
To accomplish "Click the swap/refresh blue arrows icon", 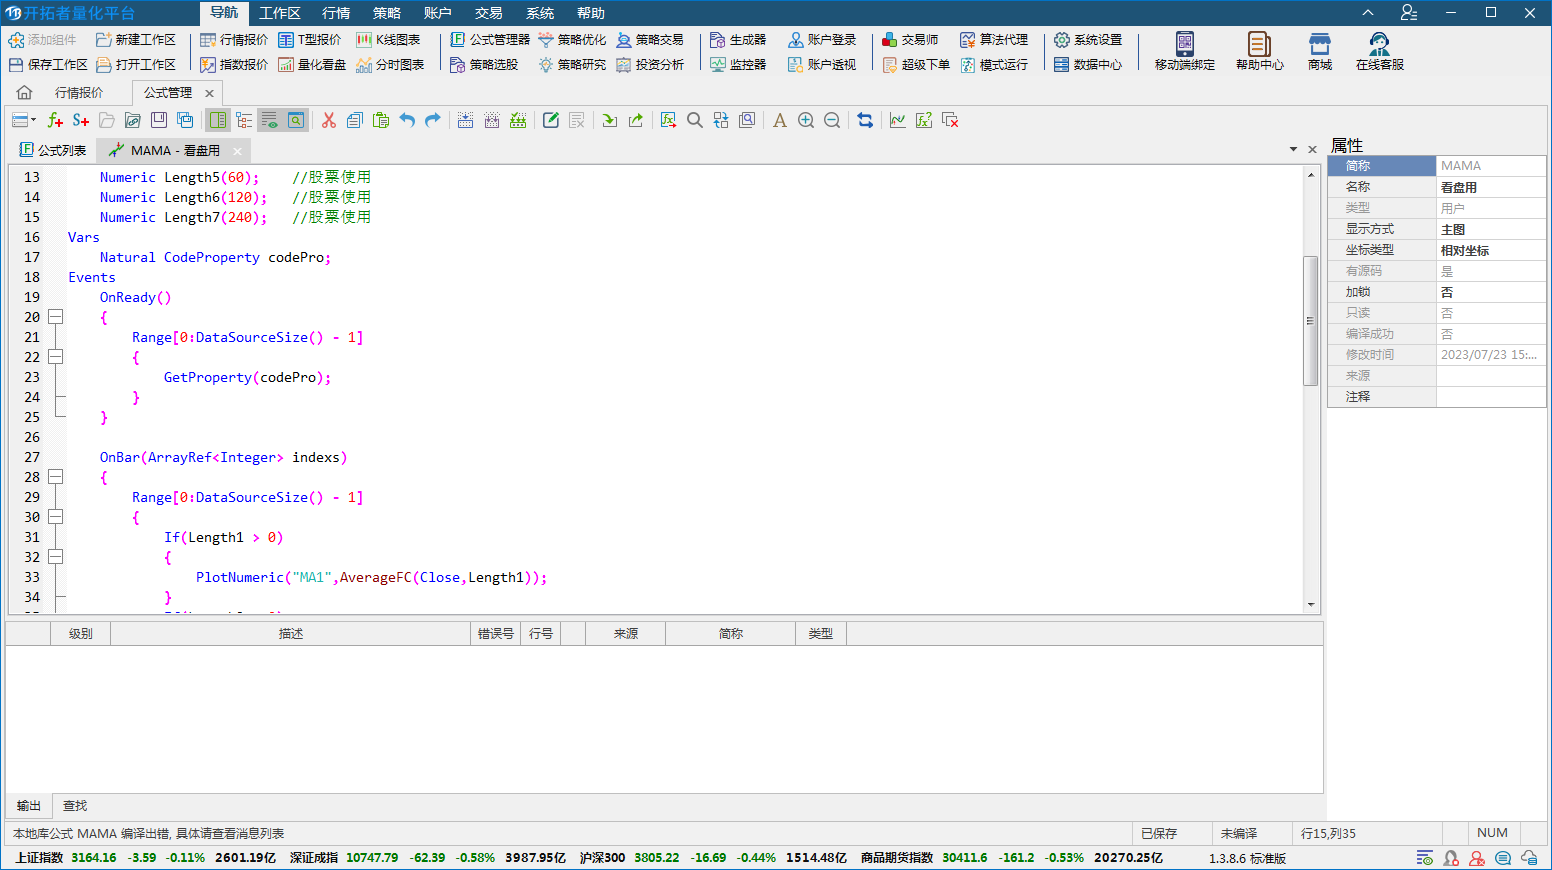I will tap(865, 120).
